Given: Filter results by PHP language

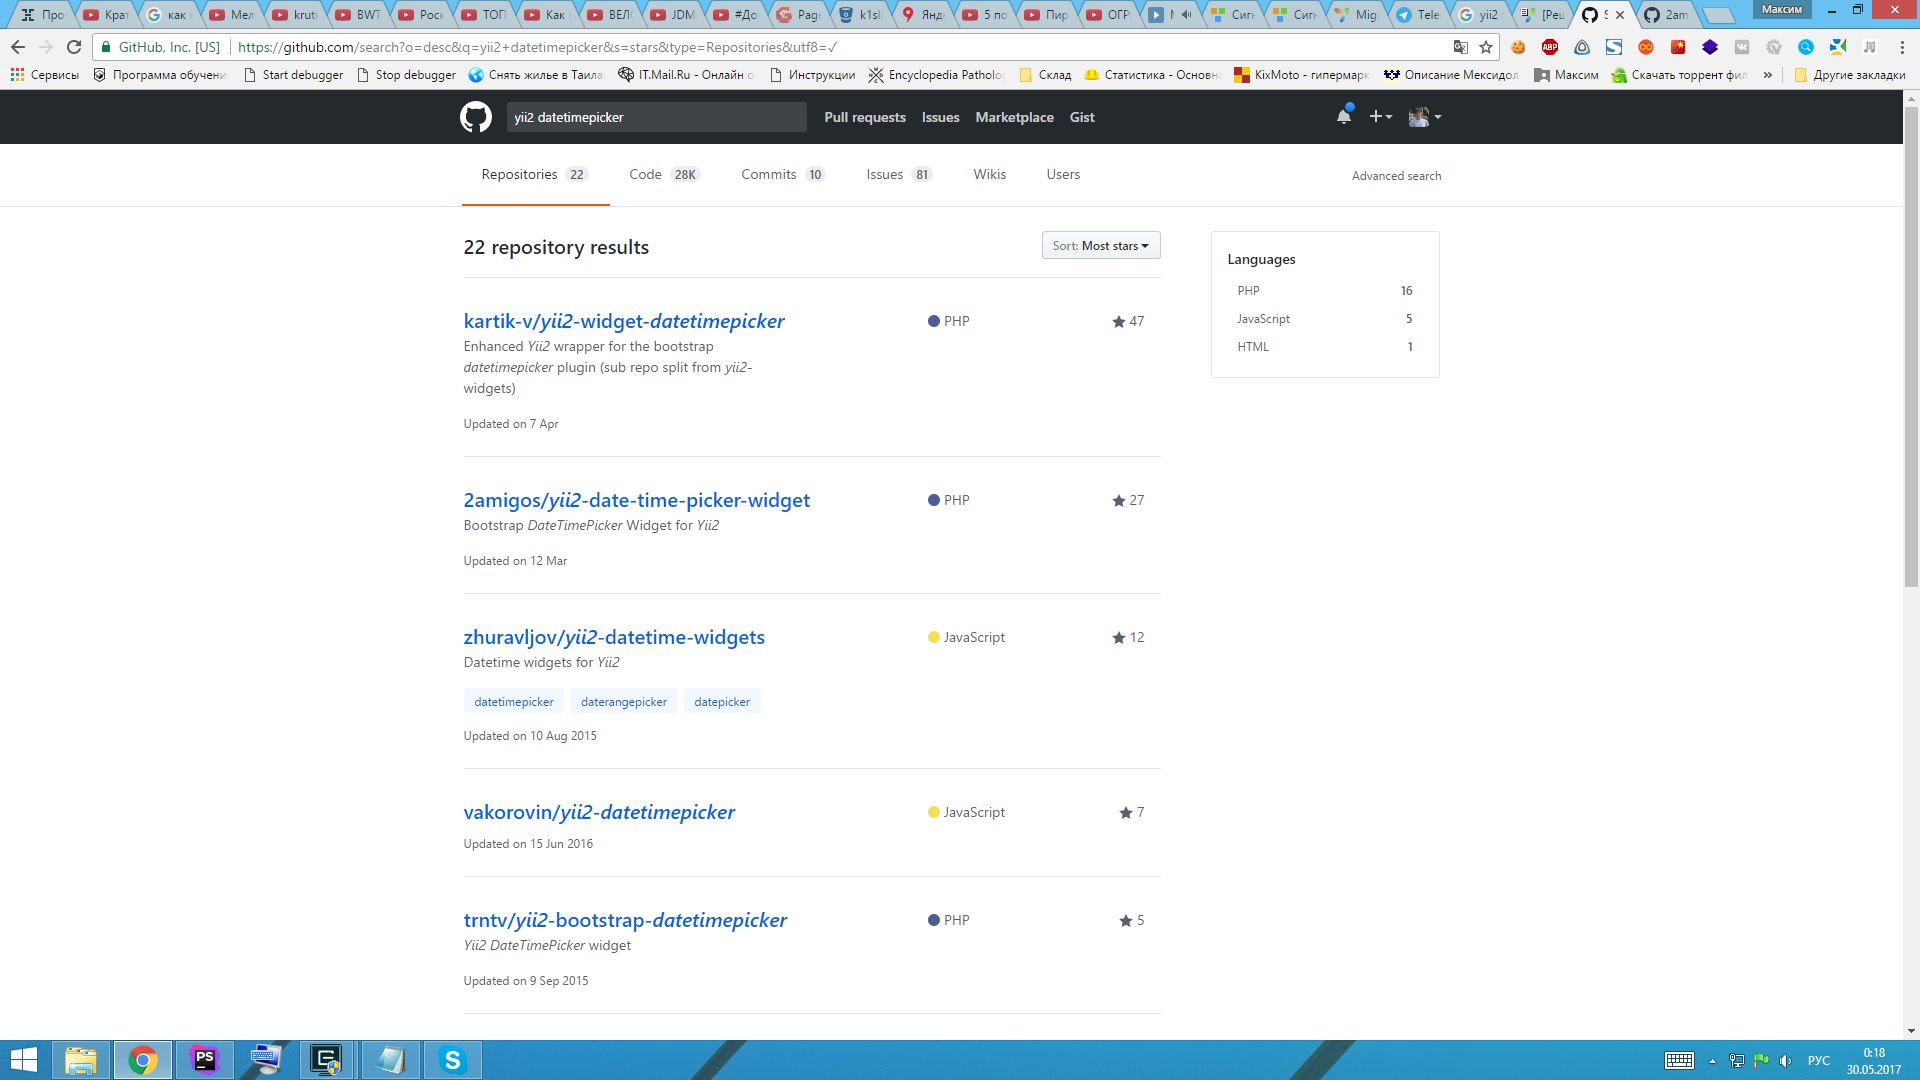Looking at the screenshot, I should (x=1248, y=291).
